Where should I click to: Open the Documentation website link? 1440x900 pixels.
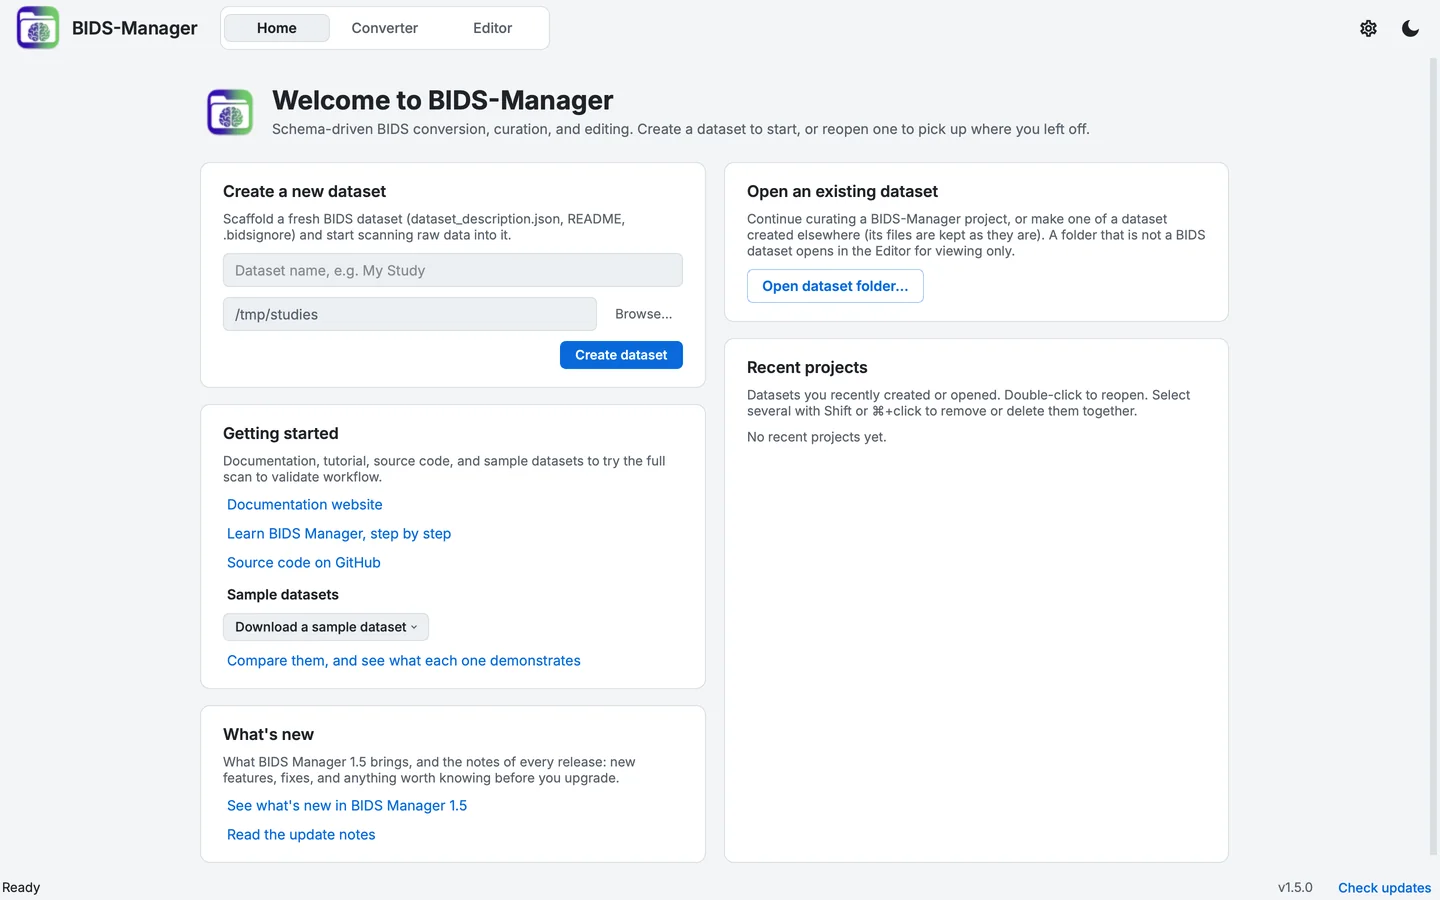click(305, 505)
